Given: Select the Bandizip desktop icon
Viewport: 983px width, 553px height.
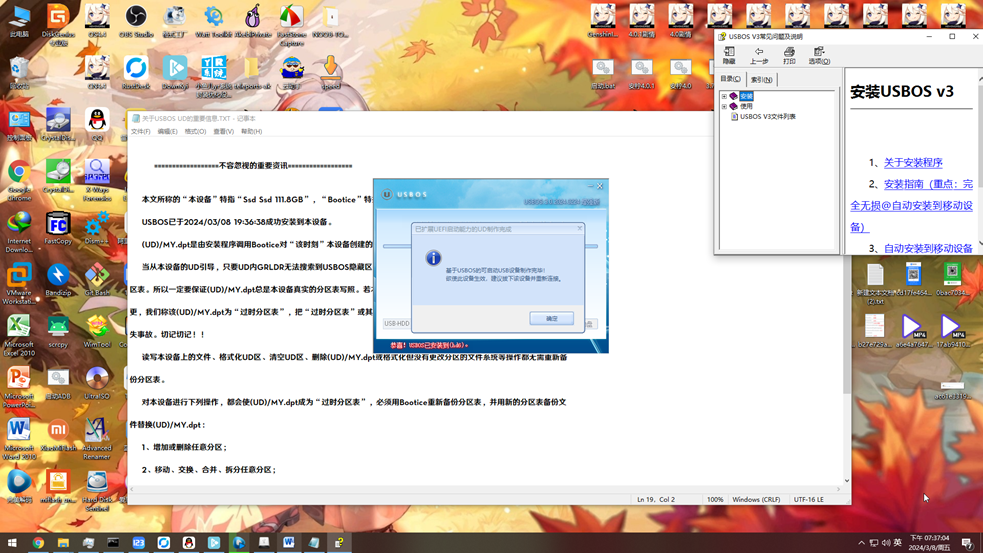Looking at the screenshot, I should tap(58, 278).
